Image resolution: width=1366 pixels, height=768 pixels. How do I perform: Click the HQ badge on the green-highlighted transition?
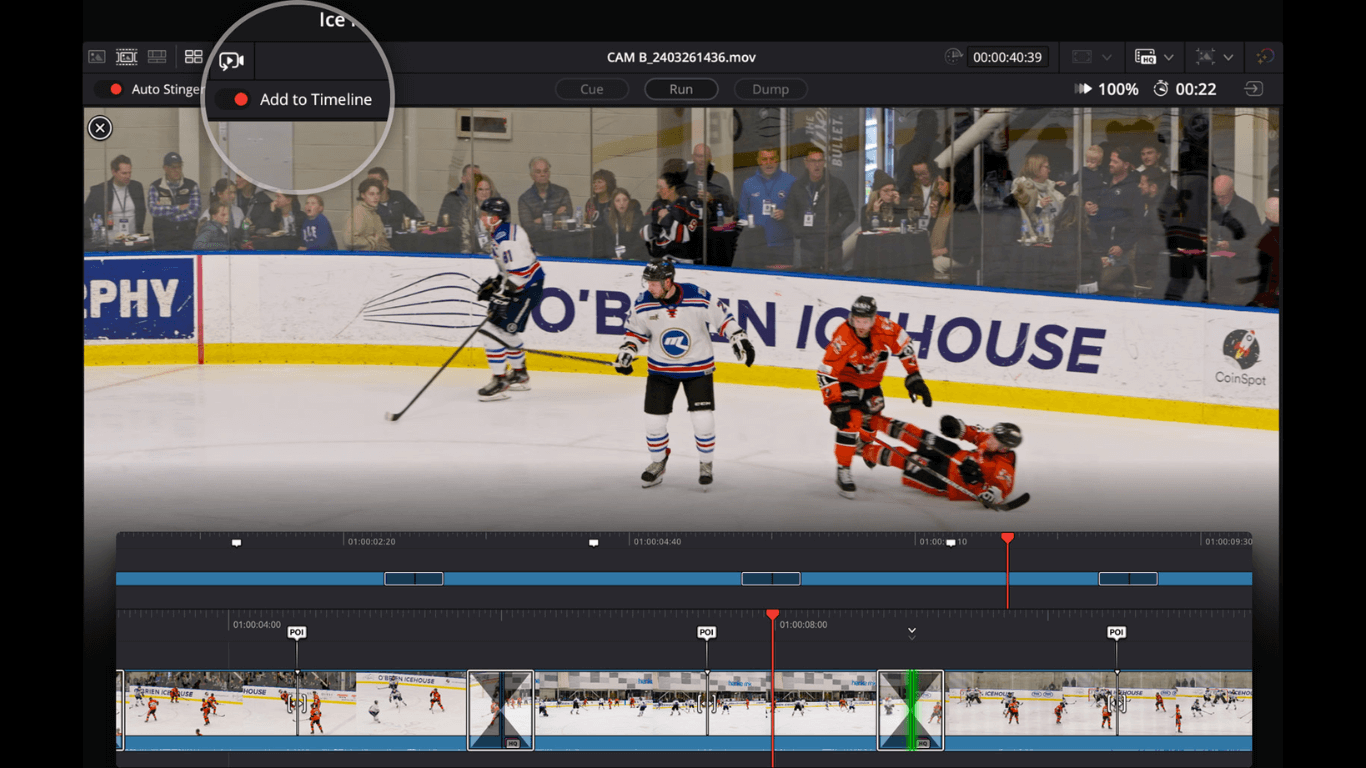pos(923,743)
